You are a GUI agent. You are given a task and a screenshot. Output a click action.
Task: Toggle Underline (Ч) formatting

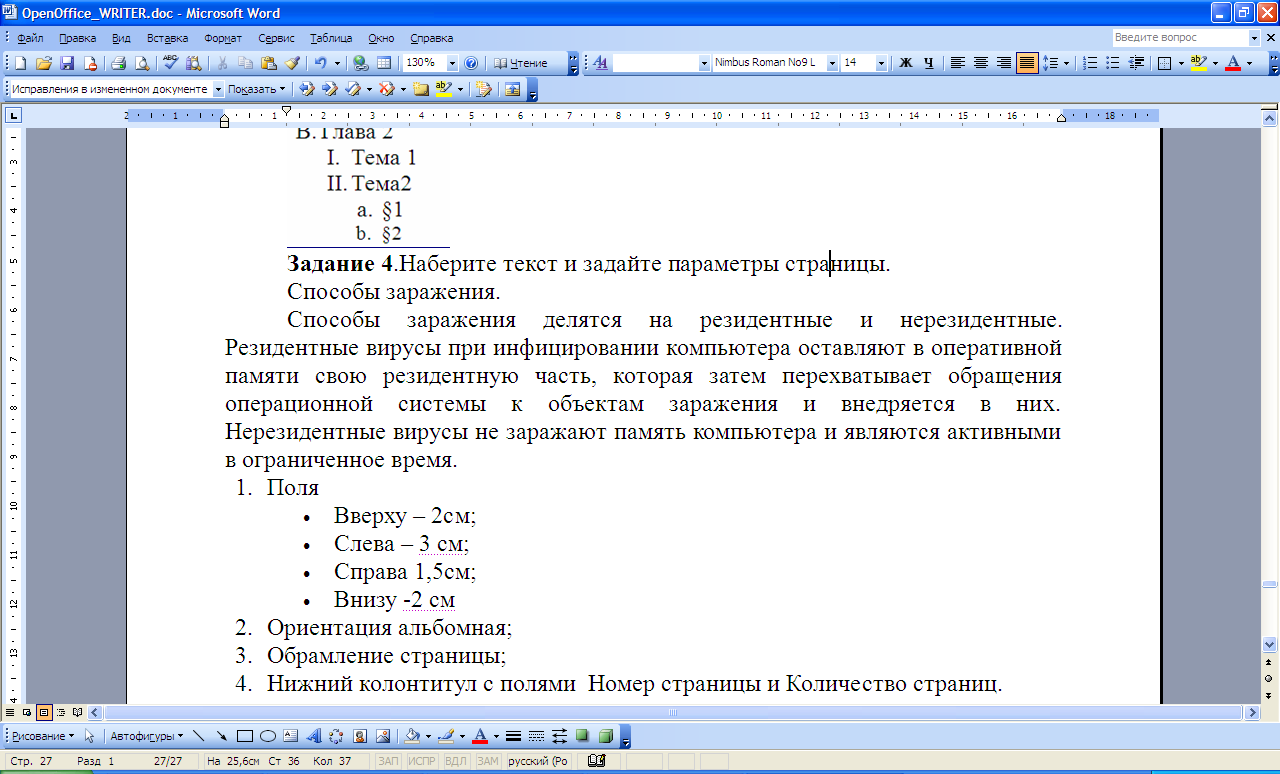click(929, 63)
